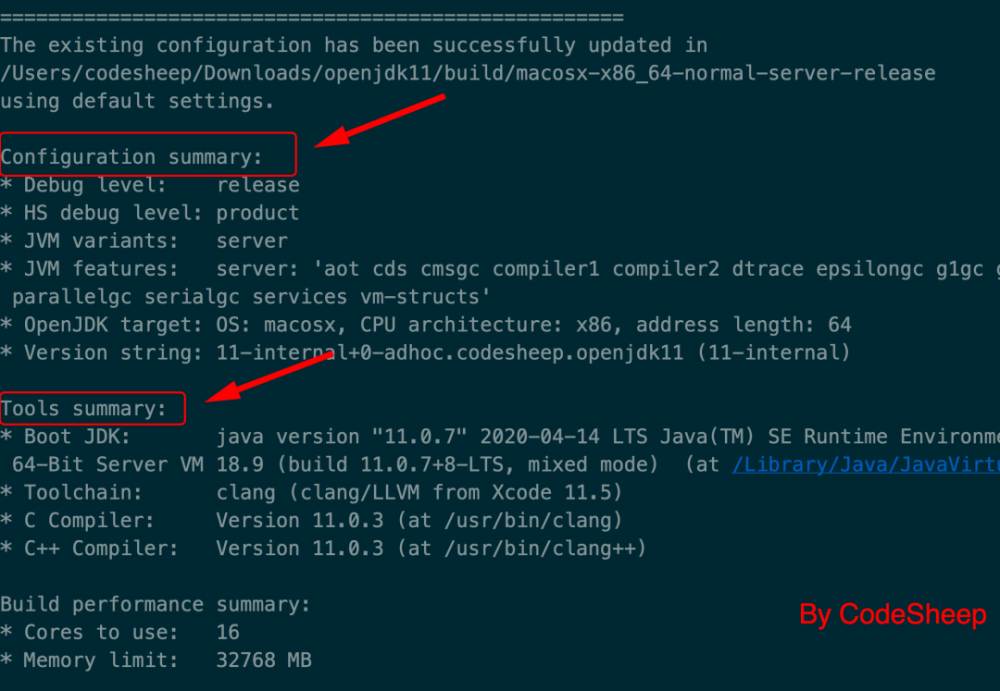Click the OpenJDK target line
1000x691 pixels.
tap(426, 325)
